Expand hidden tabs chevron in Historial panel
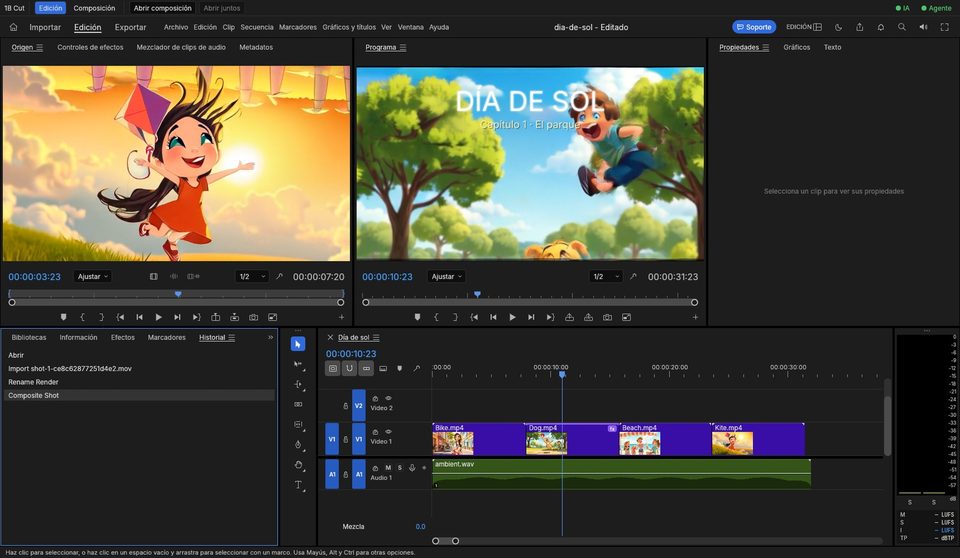 [271, 337]
